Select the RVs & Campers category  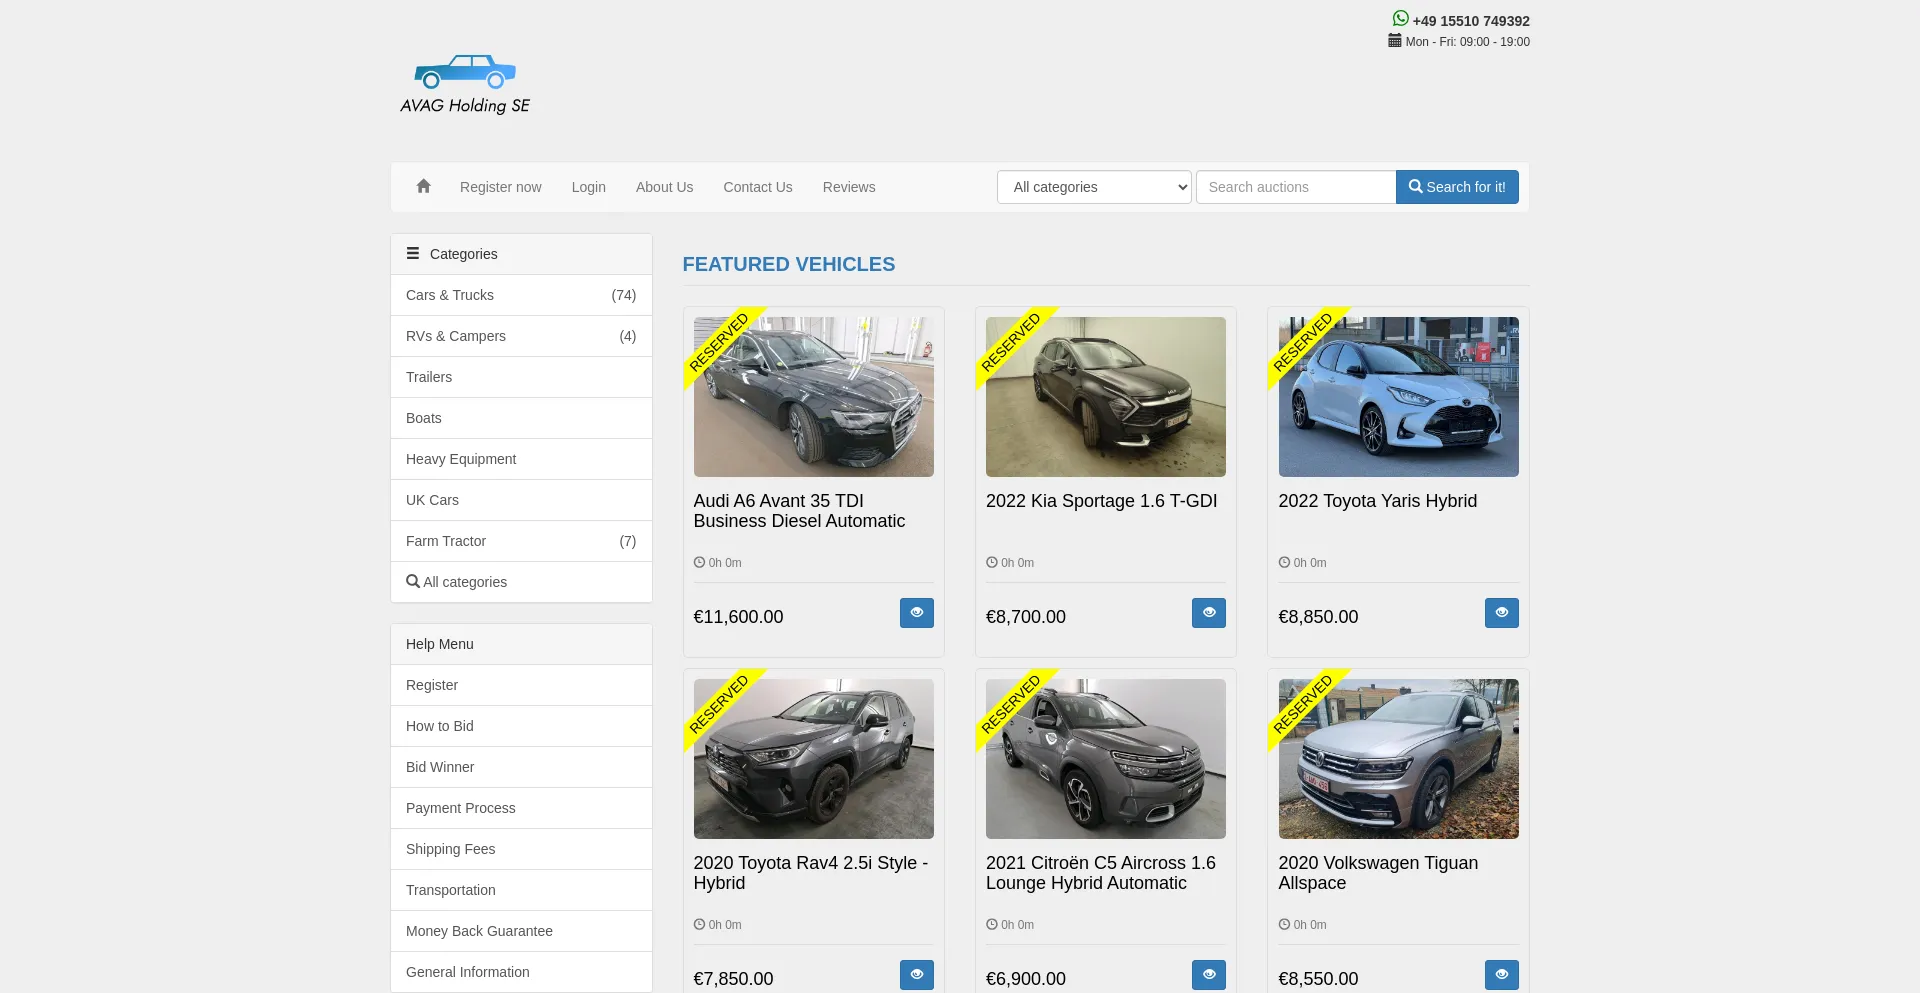tap(521, 336)
